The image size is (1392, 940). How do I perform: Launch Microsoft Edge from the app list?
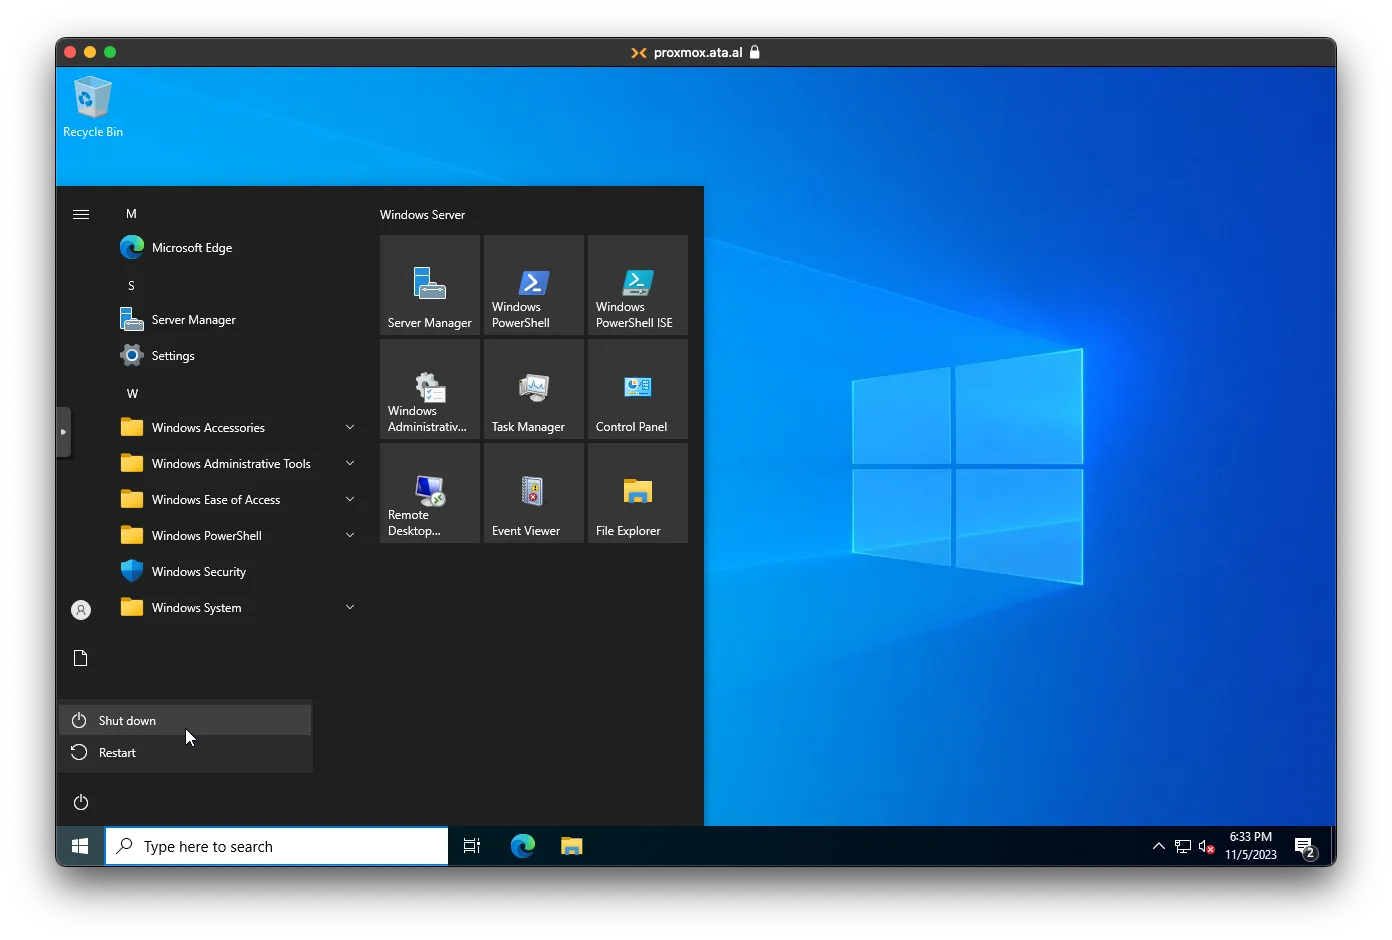pos(237,248)
